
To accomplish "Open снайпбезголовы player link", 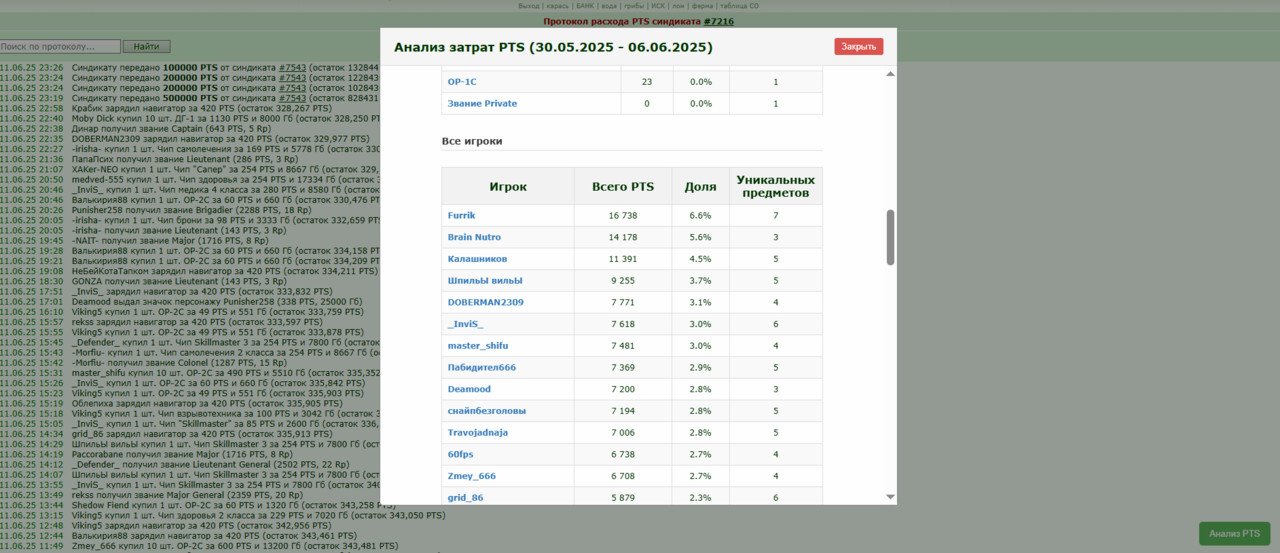I will click(x=487, y=411).
